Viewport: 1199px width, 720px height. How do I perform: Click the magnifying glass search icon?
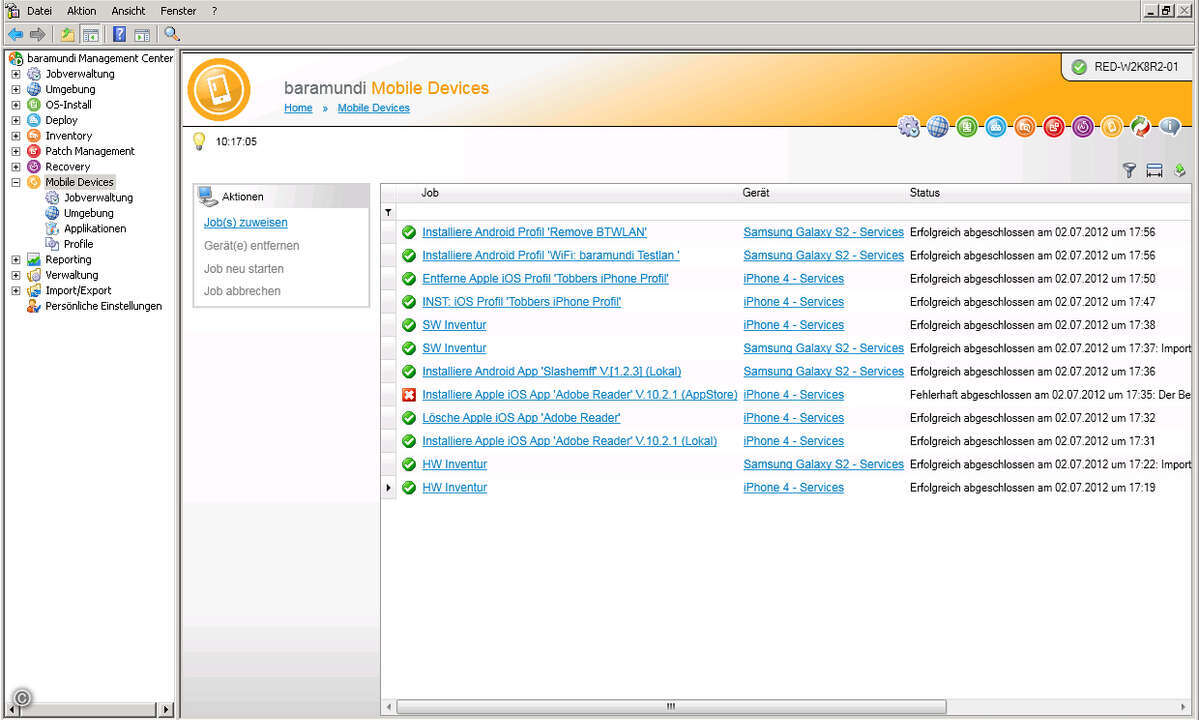click(x=172, y=34)
